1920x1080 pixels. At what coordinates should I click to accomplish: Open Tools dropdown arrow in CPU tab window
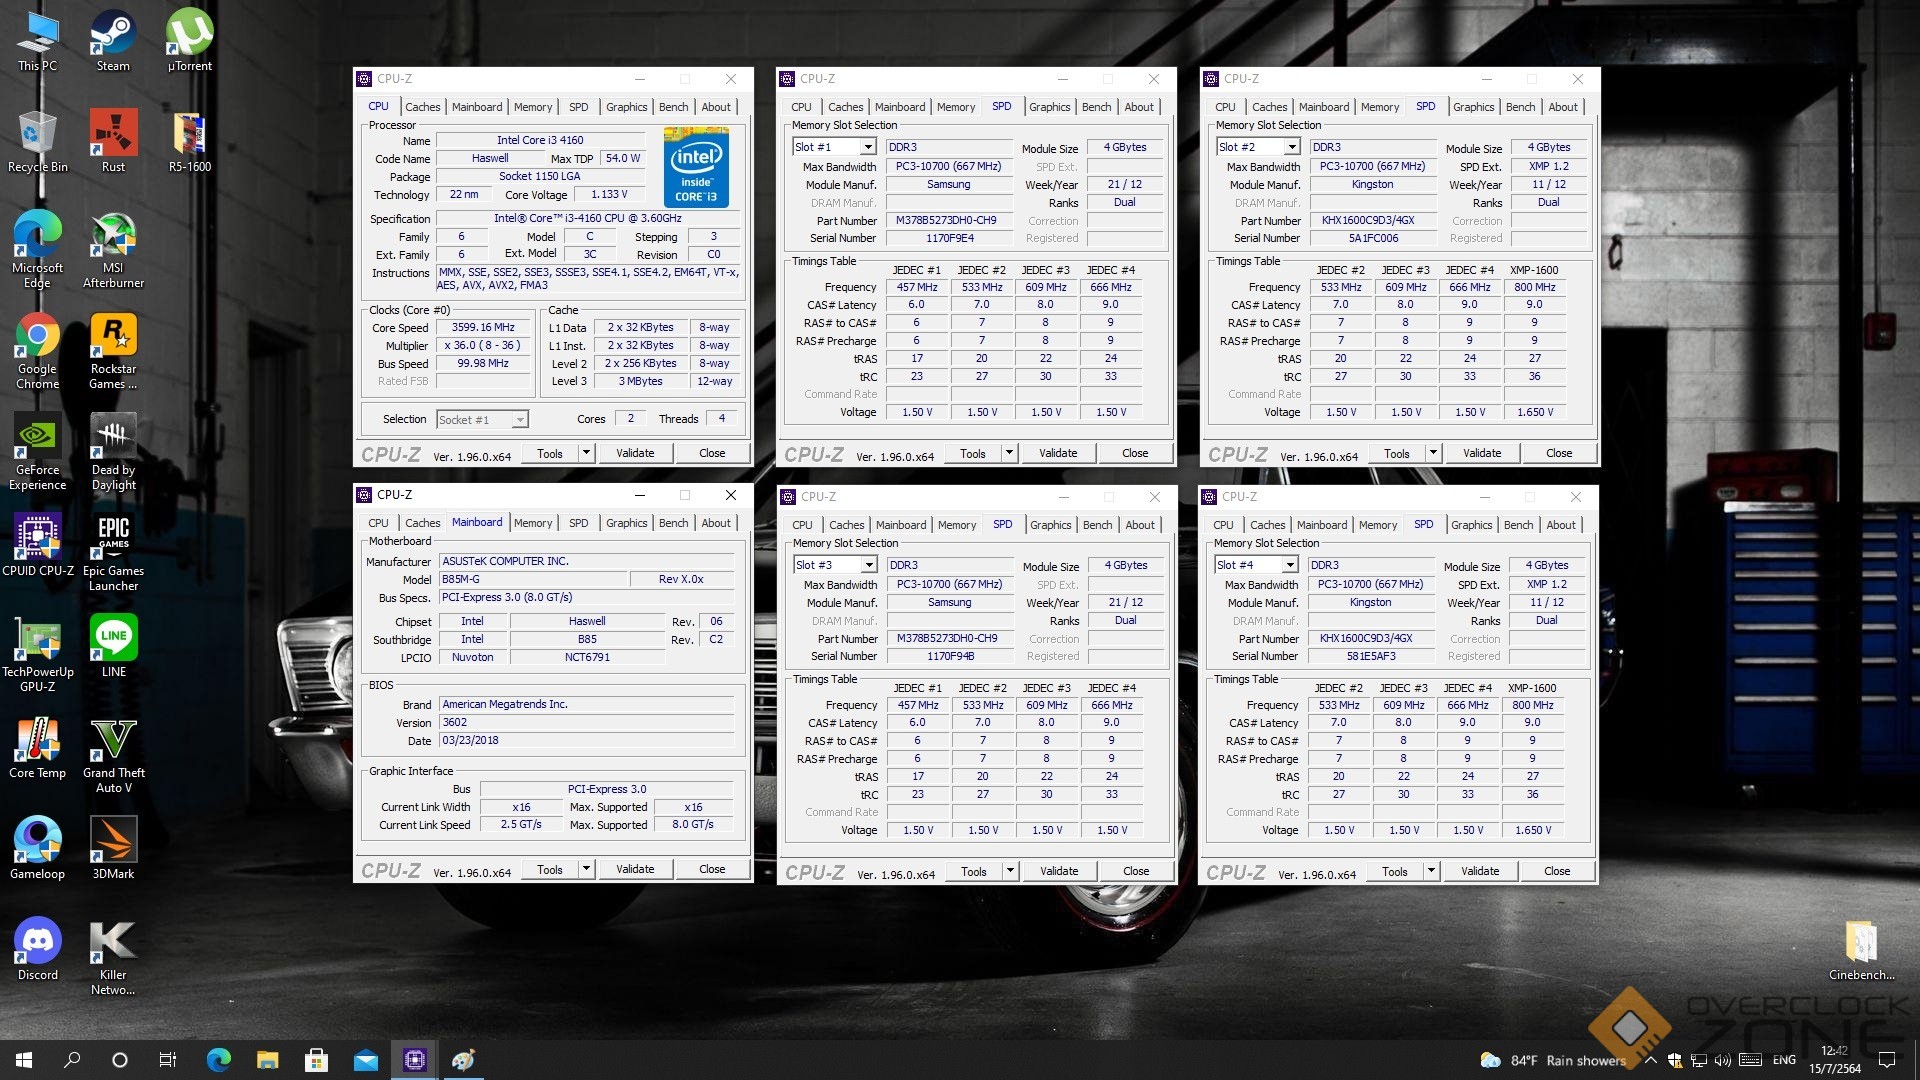(x=586, y=453)
